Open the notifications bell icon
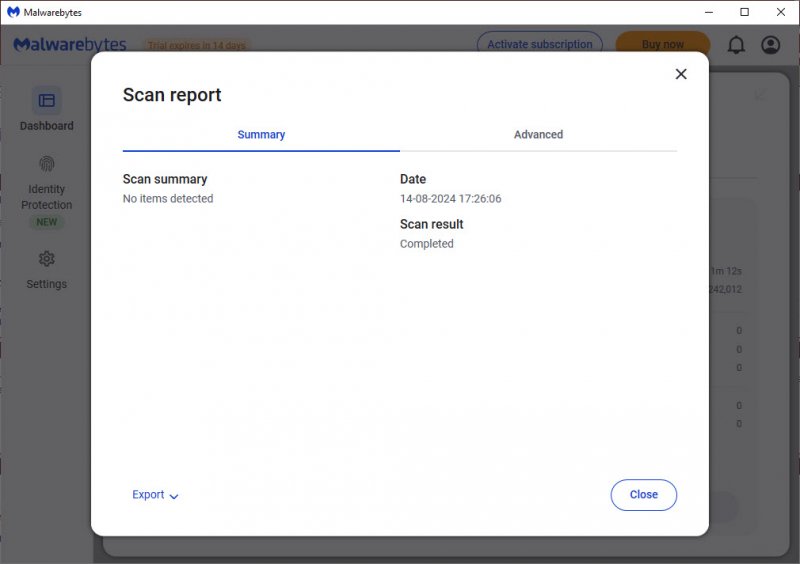This screenshot has width=800, height=564. (736, 45)
